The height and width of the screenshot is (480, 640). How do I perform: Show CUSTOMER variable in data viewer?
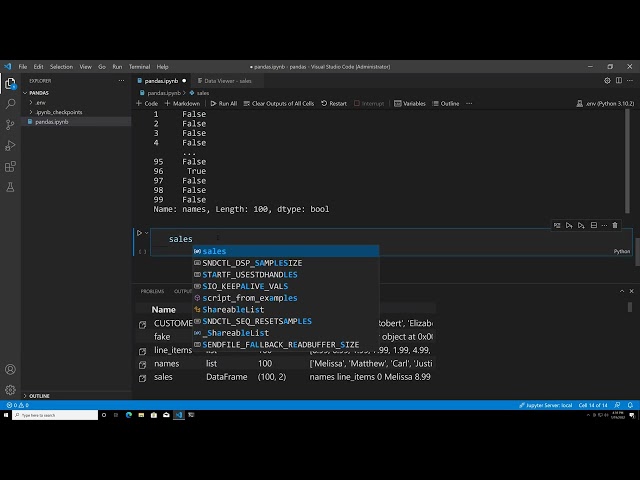[142, 325]
